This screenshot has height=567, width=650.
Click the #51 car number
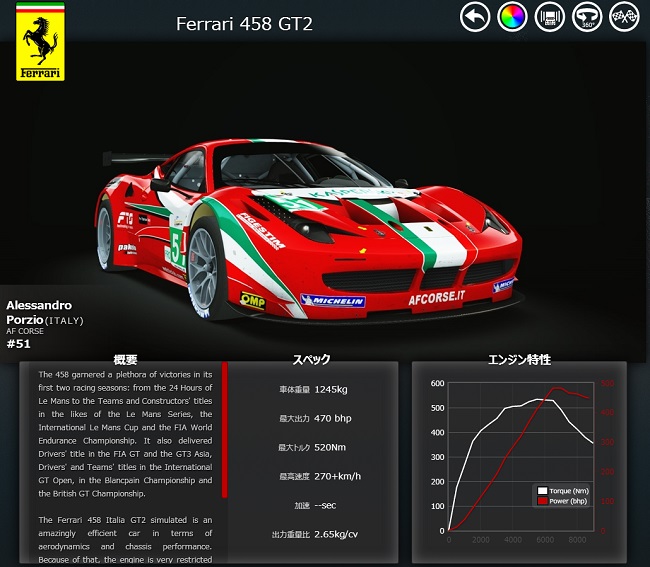[x=18, y=344]
